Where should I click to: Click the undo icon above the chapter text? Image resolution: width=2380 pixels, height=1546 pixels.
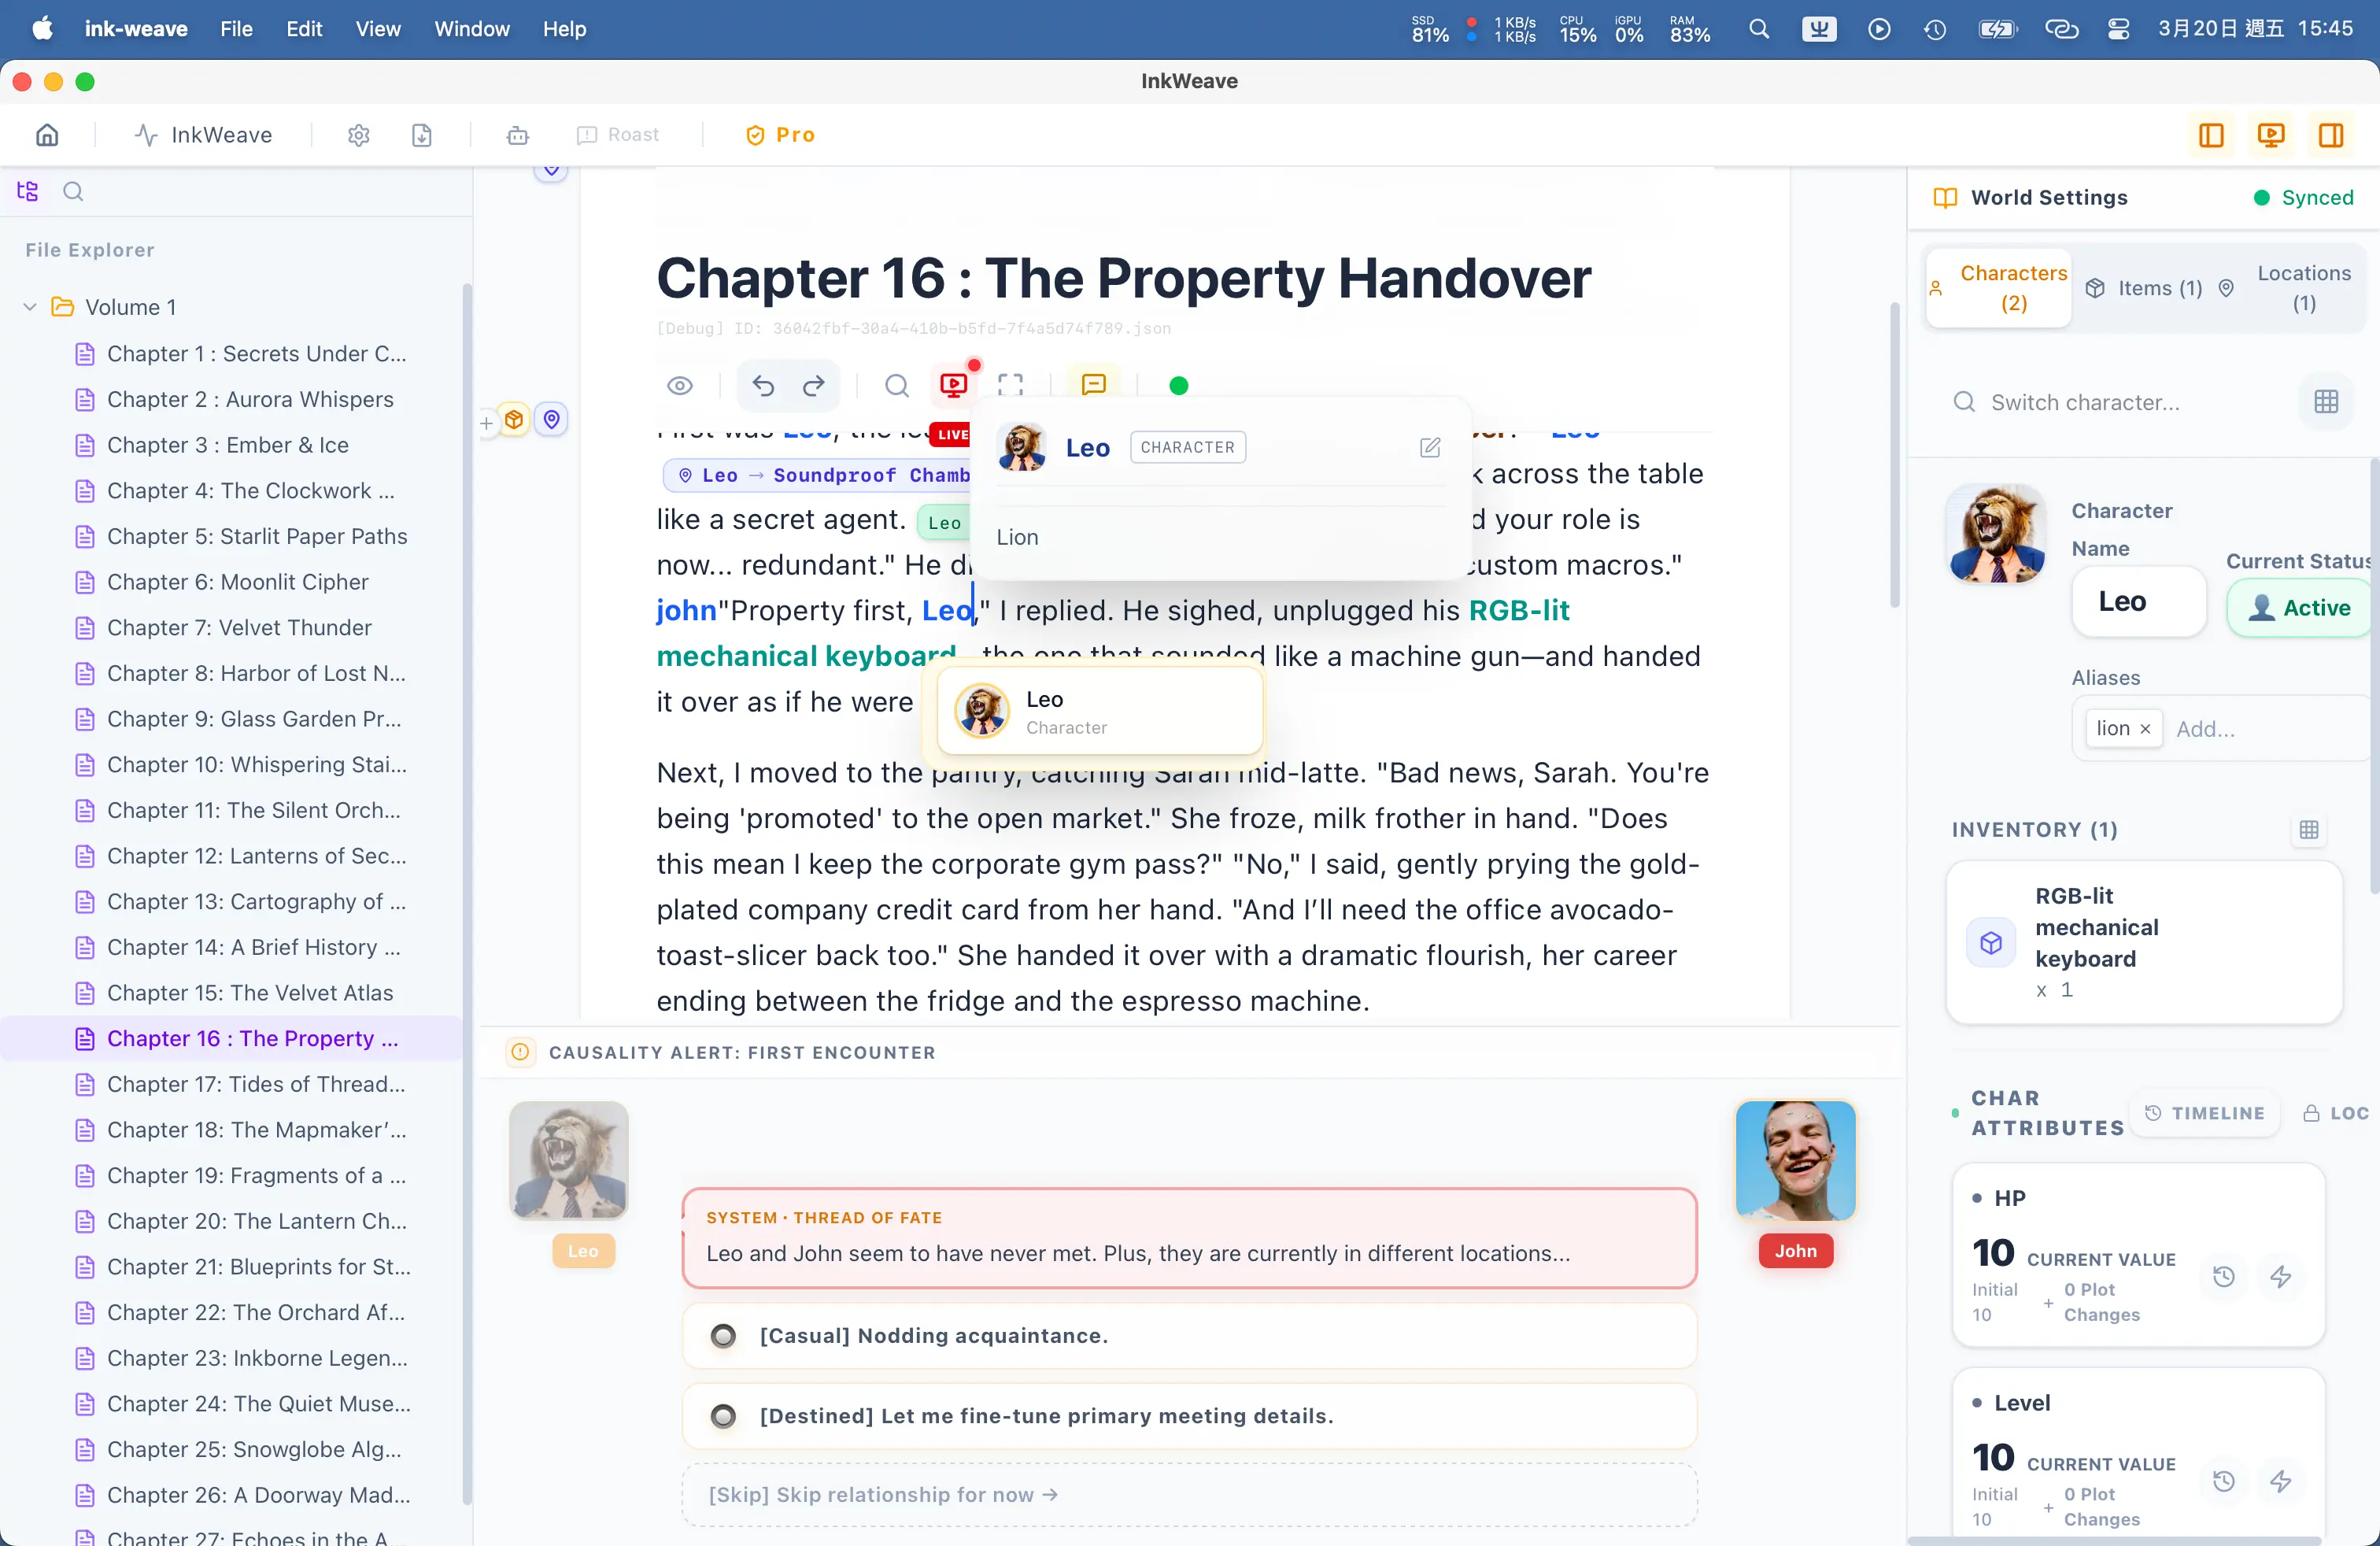tap(764, 385)
